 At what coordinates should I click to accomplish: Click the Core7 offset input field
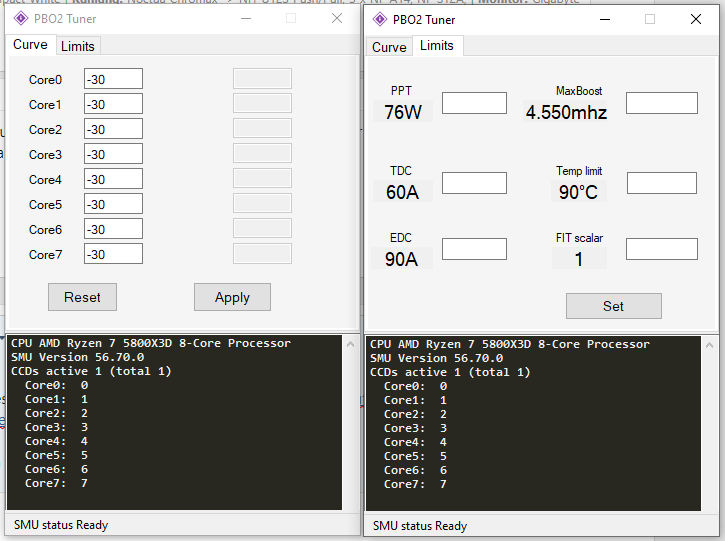[113, 254]
